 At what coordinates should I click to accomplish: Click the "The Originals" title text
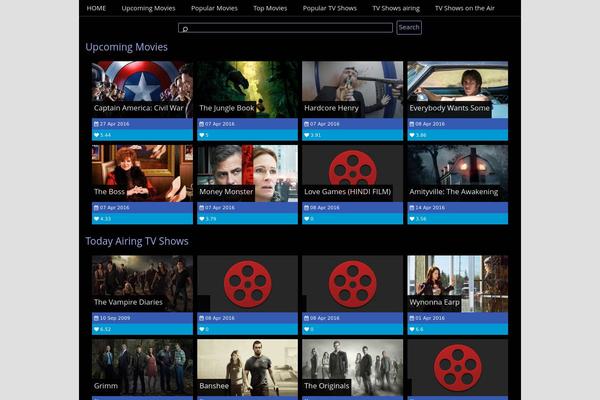click(x=326, y=386)
